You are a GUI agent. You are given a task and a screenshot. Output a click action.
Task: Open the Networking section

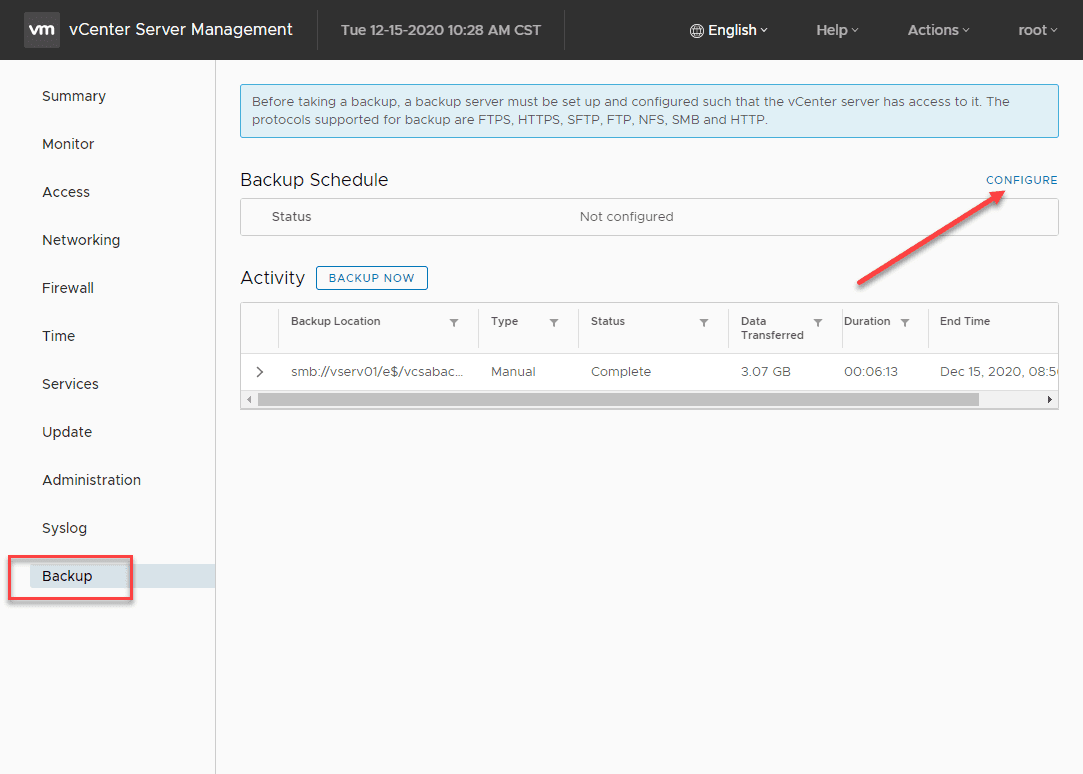(81, 240)
